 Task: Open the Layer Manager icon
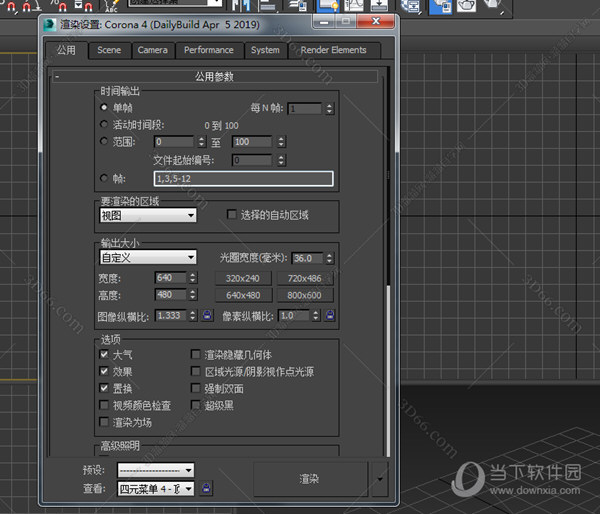click(x=298, y=5)
